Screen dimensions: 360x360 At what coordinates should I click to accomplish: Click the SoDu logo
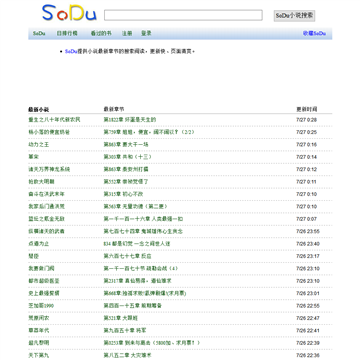[x=69, y=13]
